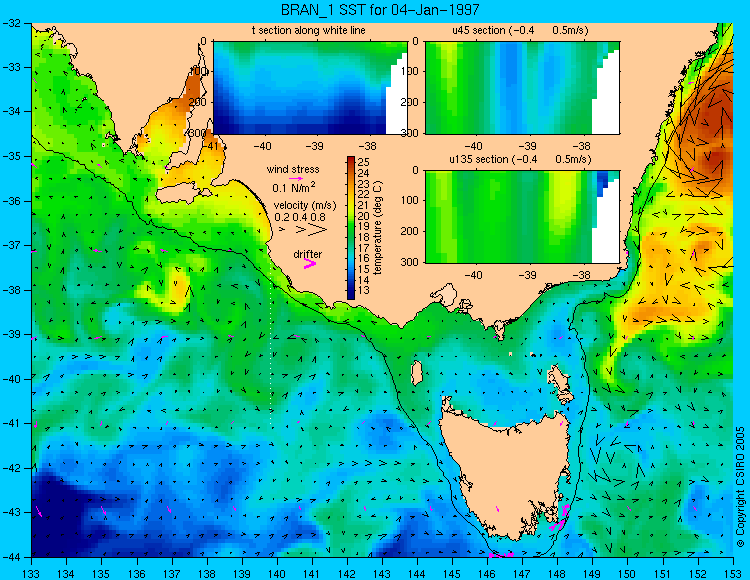The height and width of the screenshot is (580, 750).
Task: Click latitude axis label '-32'
Action: [12, 23]
